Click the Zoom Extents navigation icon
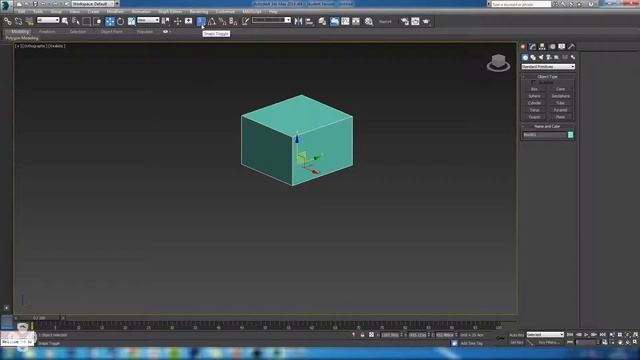This screenshot has height=360, width=640. pos(628,335)
